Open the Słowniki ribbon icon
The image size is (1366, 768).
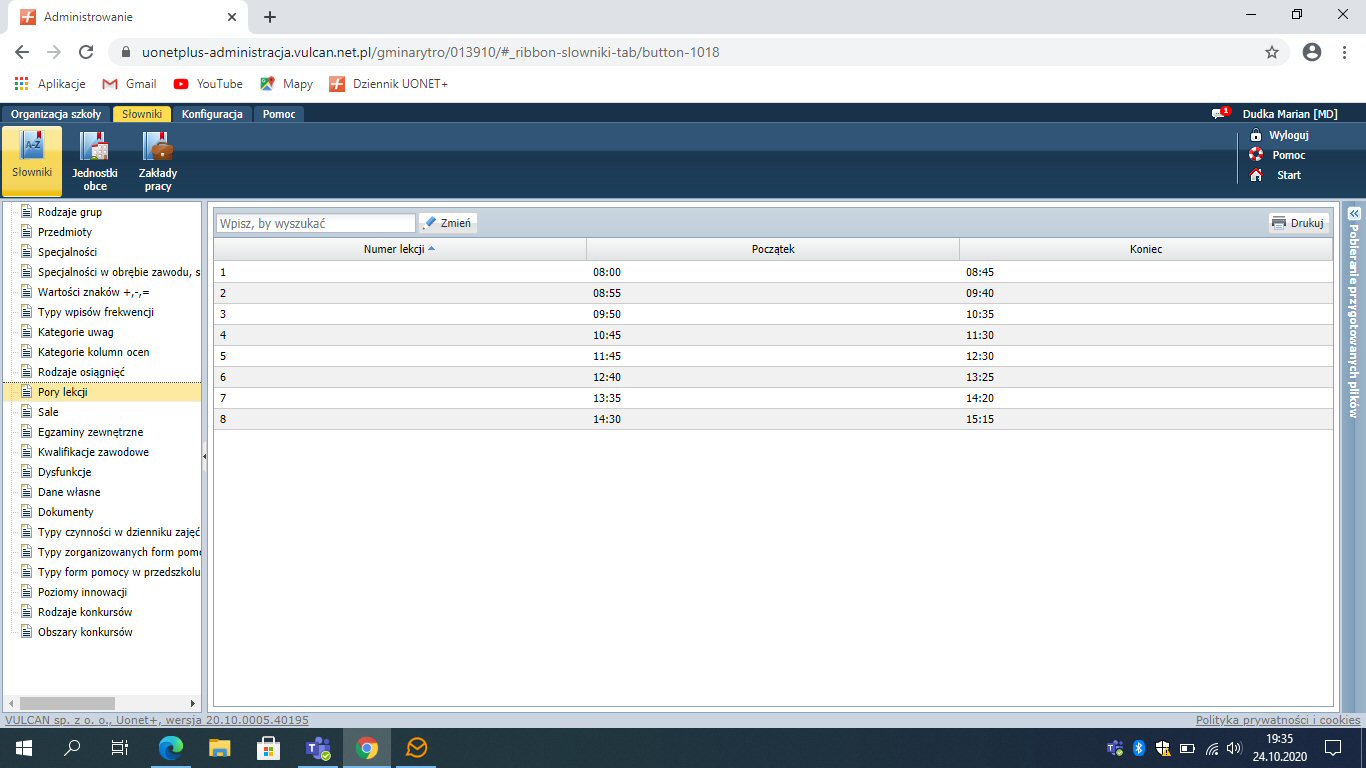32,148
